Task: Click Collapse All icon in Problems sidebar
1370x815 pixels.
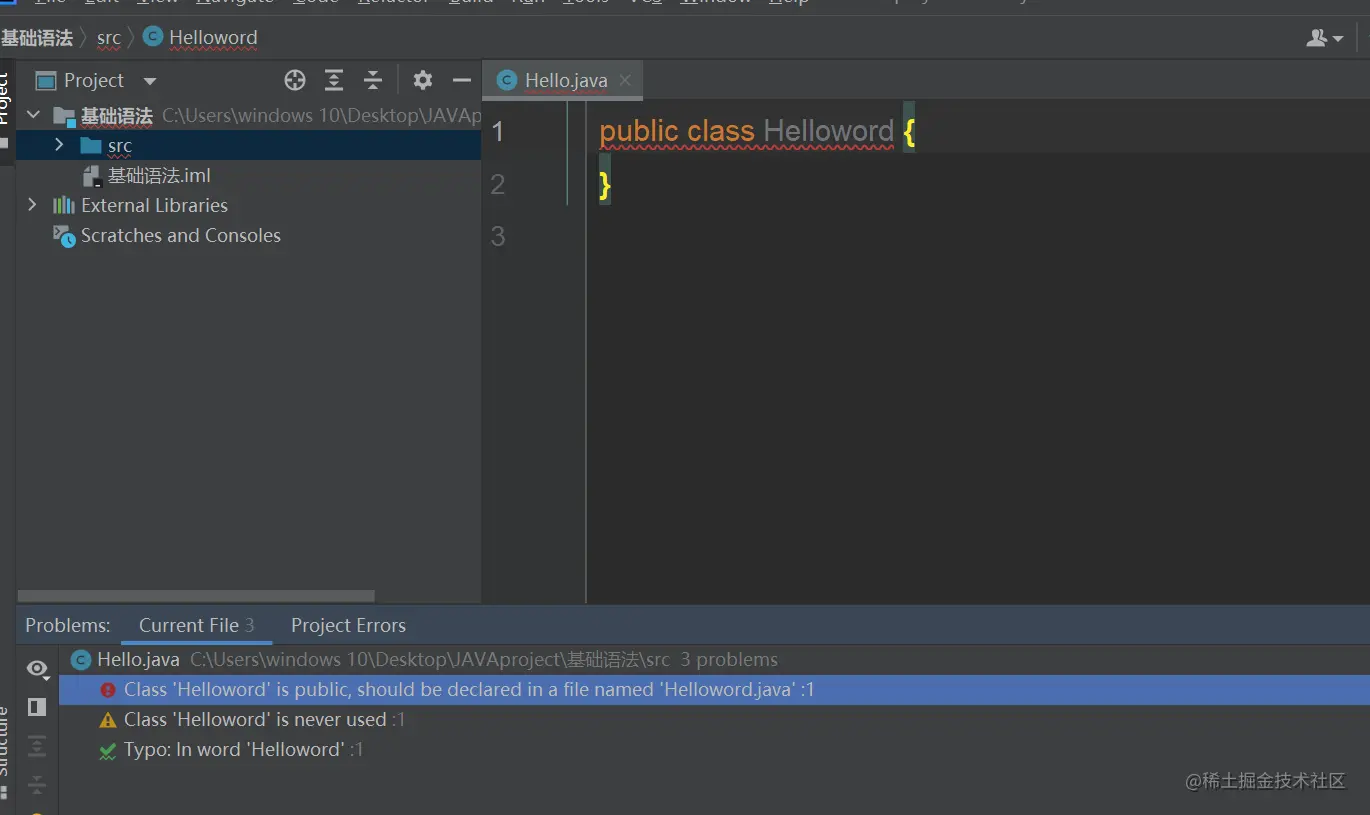Action: pos(37,784)
